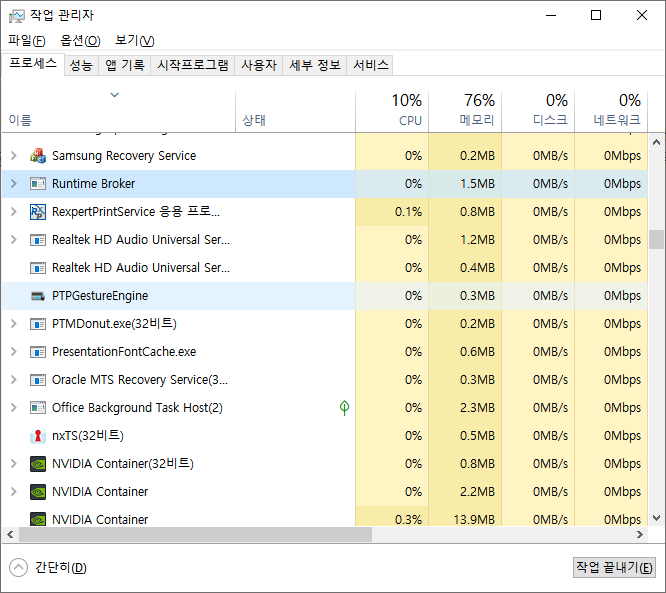
Task: Click the 0.1% CPU value for RexpertPrintService
Action: pyautogui.click(x=408, y=212)
